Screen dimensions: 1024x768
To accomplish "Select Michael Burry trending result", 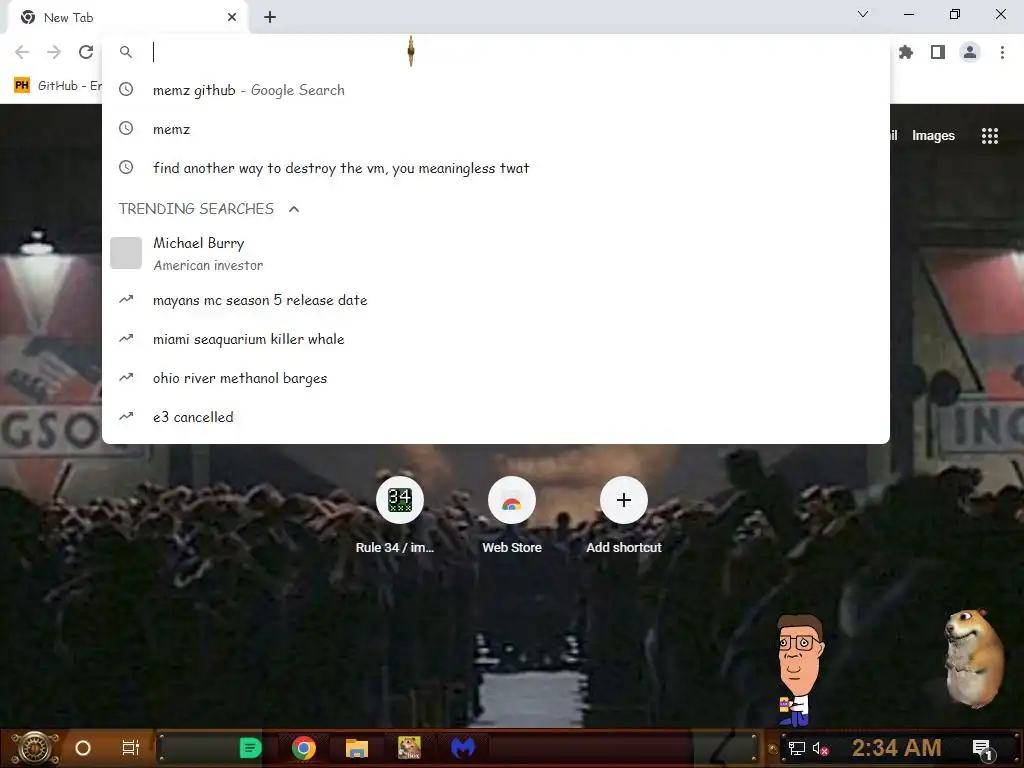I will coord(496,253).
